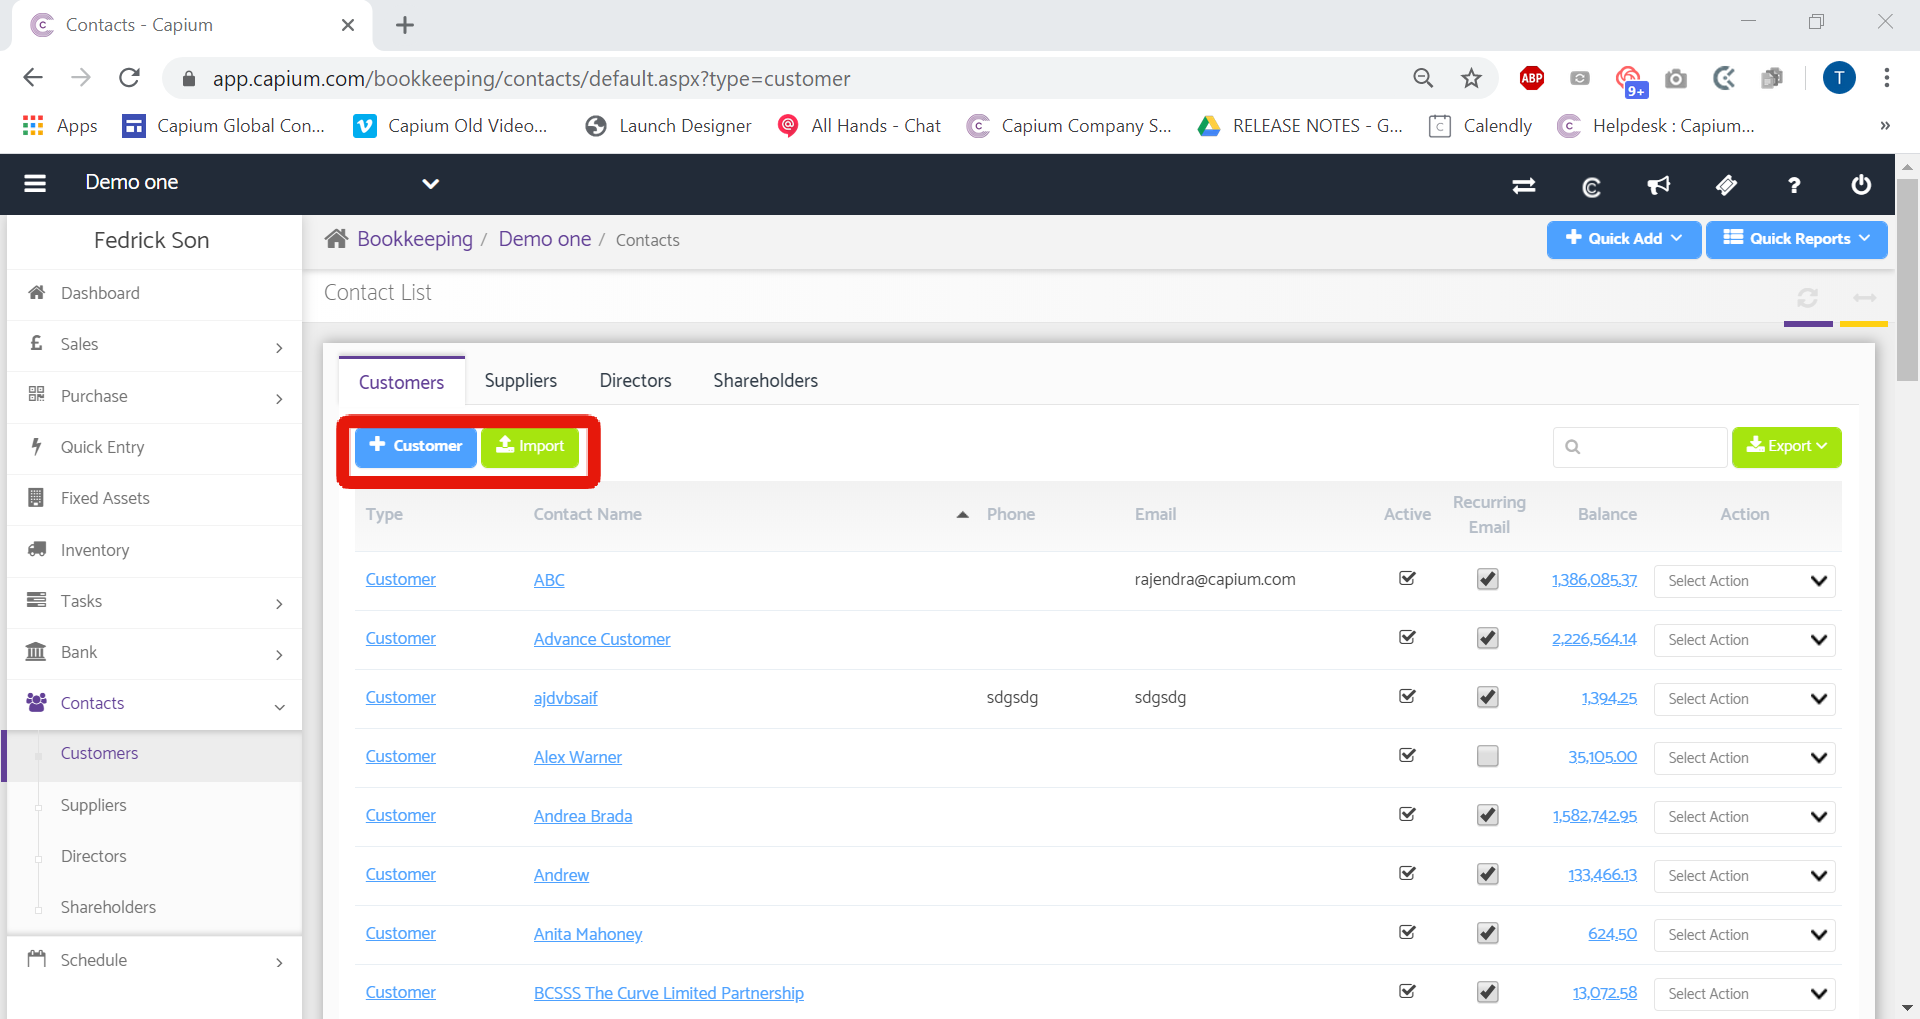Viewport: 1920px width, 1019px height.
Task: Open the hamburger menu in header
Action: click(35, 184)
